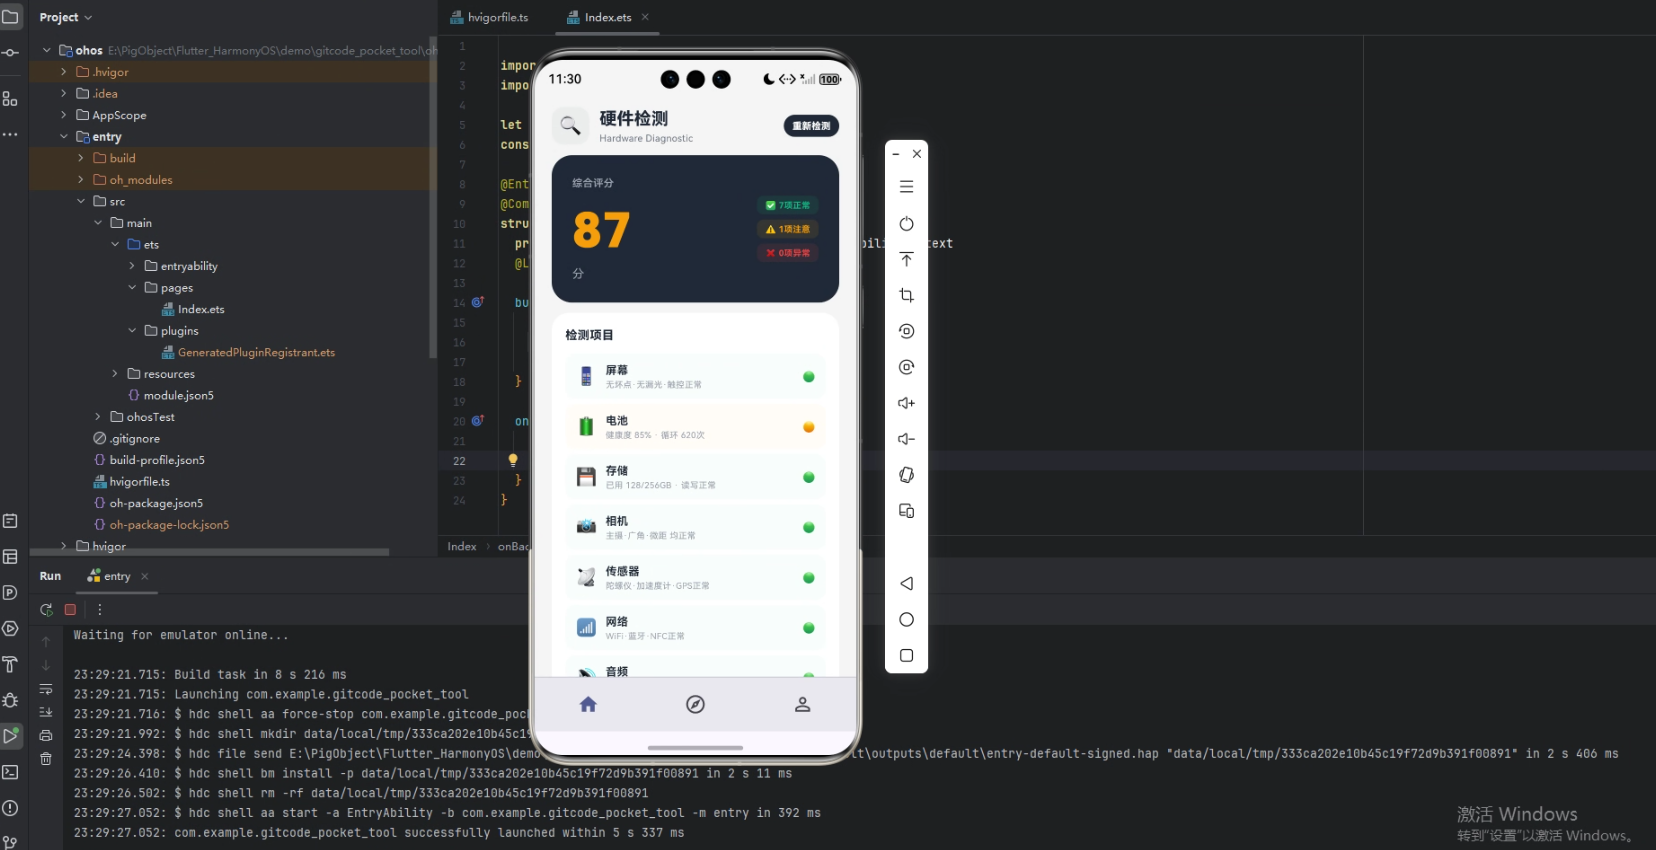Close the Index.ets editor tab
The width and height of the screenshot is (1656, 850).
click(645, 17)
